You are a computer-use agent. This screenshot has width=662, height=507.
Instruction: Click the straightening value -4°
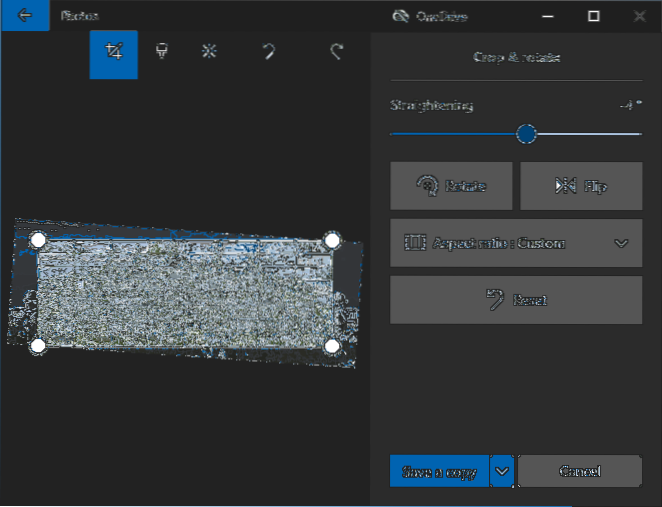[x=631, y=105]
